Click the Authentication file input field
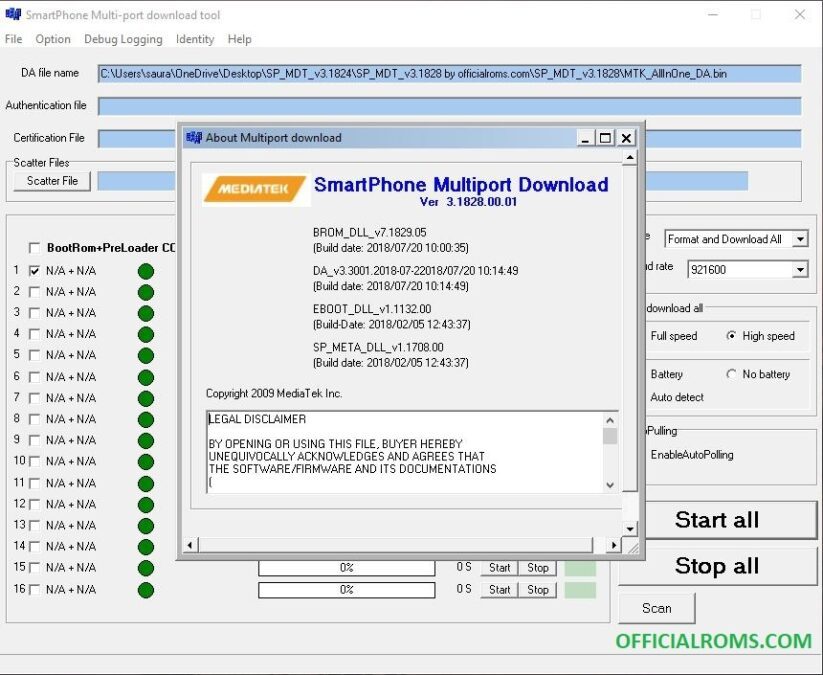Image resolution: width=823 pixels, height=675 pixels. pyautogui.click(x=449, y=106)
